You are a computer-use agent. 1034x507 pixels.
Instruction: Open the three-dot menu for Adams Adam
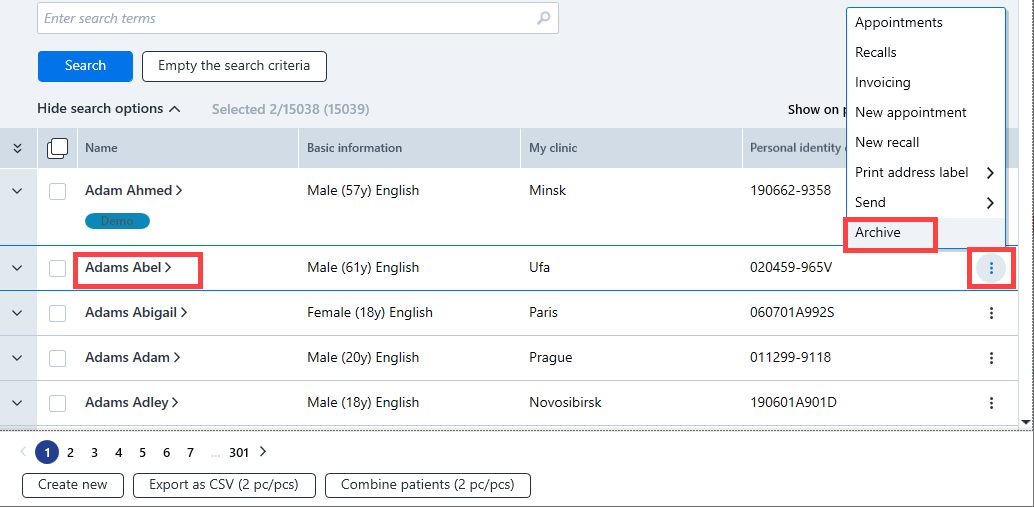[x=991, y=358]
